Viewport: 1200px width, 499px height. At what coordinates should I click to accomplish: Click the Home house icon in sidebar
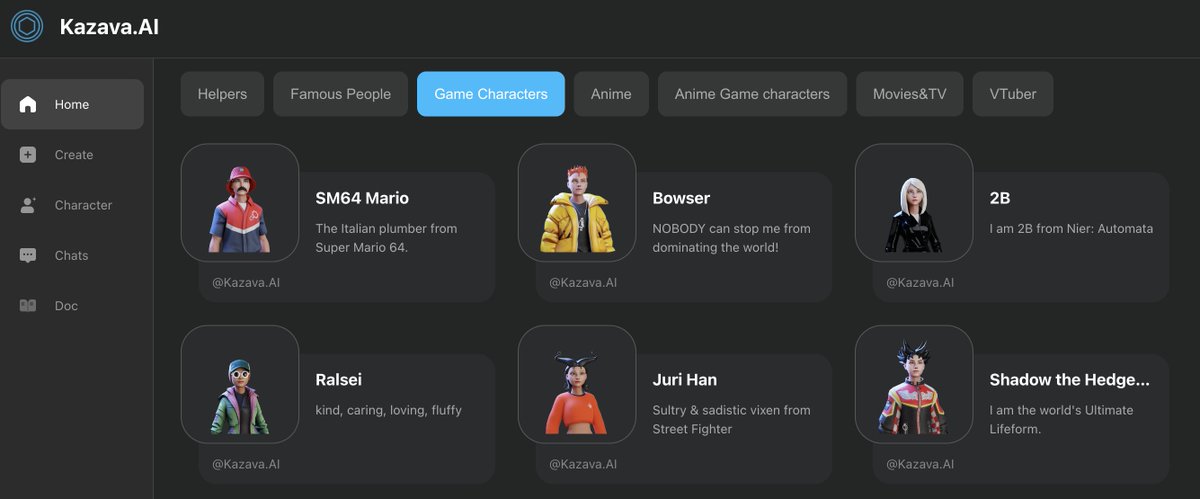coord(28,104)
